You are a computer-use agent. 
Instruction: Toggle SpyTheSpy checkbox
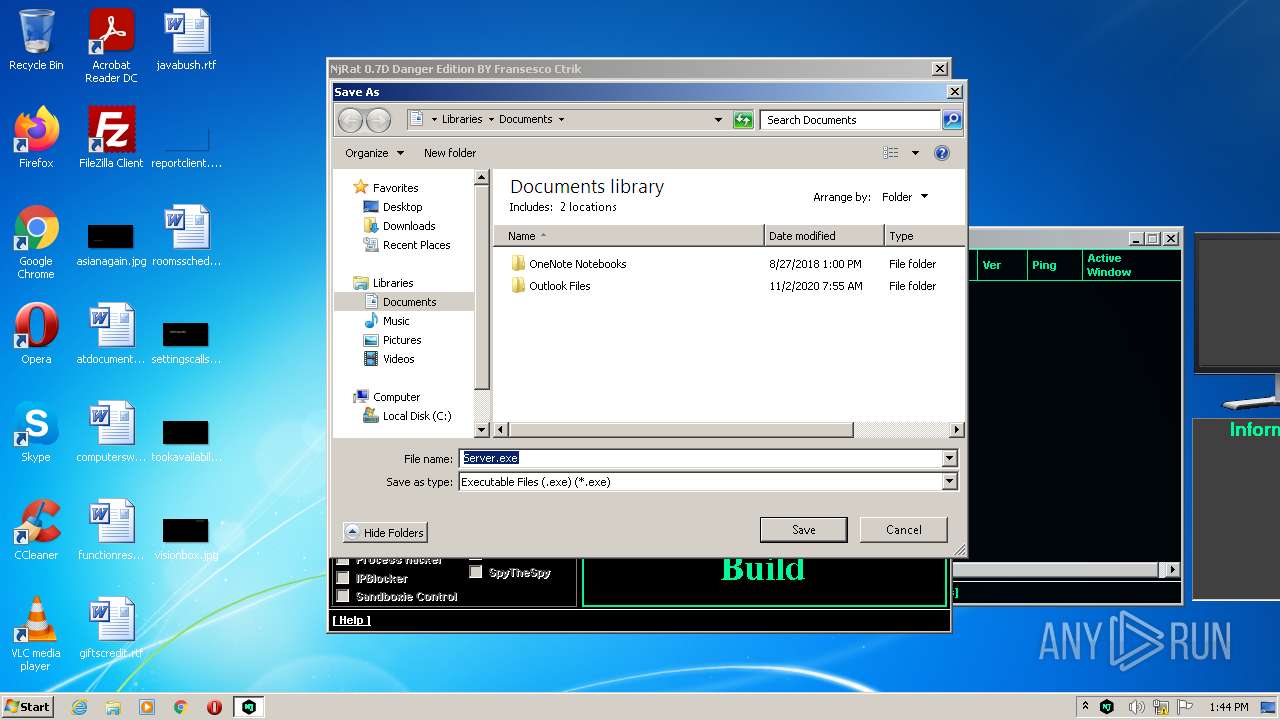pos(475,573)
